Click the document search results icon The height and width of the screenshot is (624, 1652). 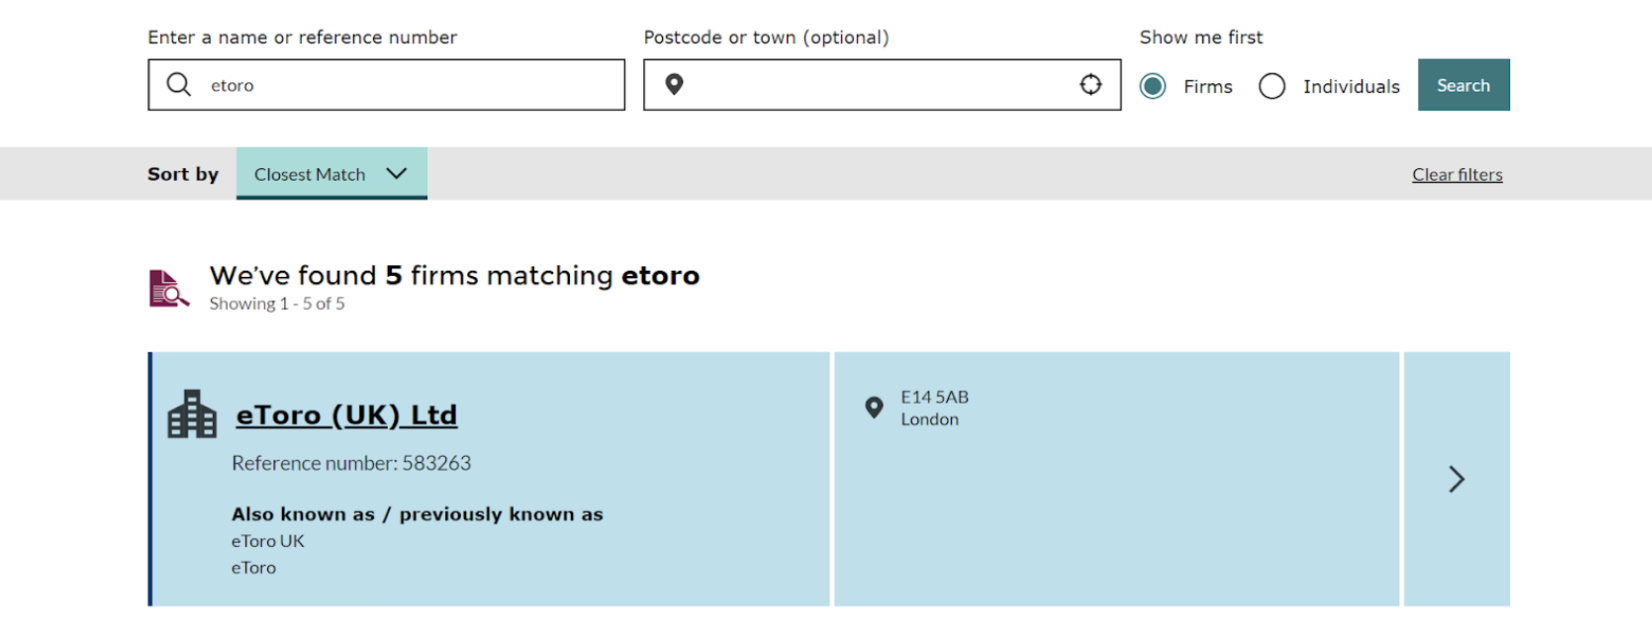coord(168,289)
